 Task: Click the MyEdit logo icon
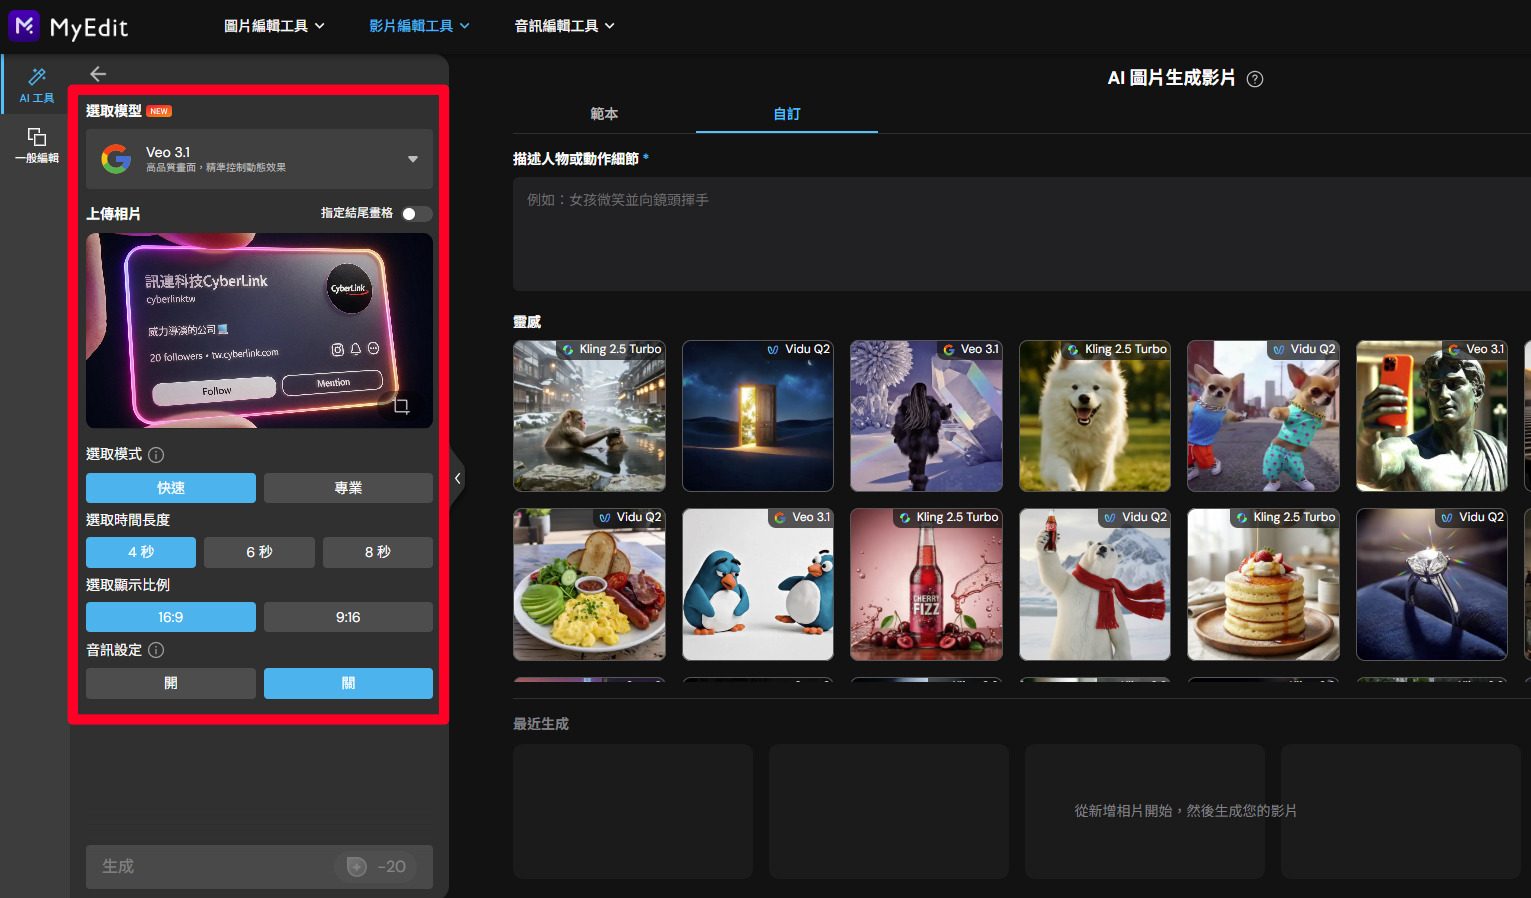24,26
